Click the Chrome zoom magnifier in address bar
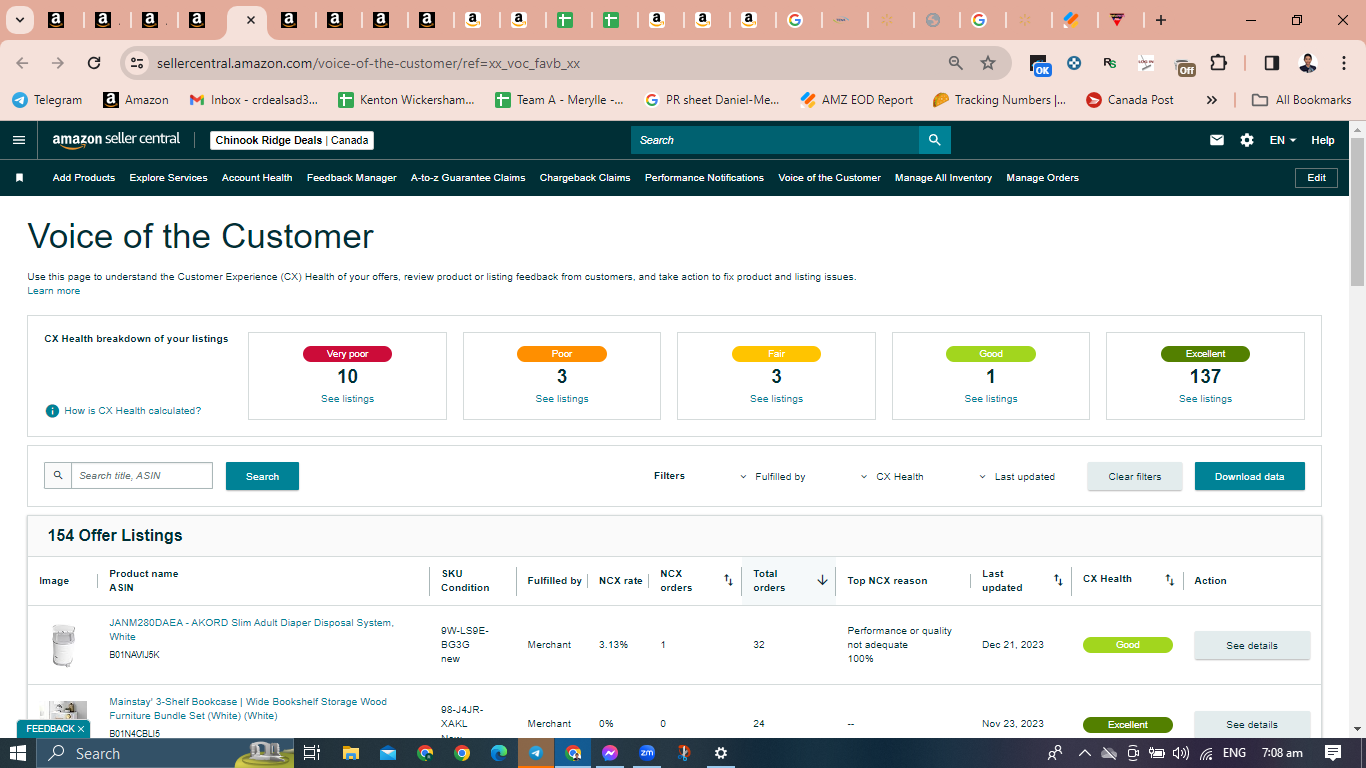Image resolution: width=1366 pixels, height=768 pixels. tap(956, 63)
